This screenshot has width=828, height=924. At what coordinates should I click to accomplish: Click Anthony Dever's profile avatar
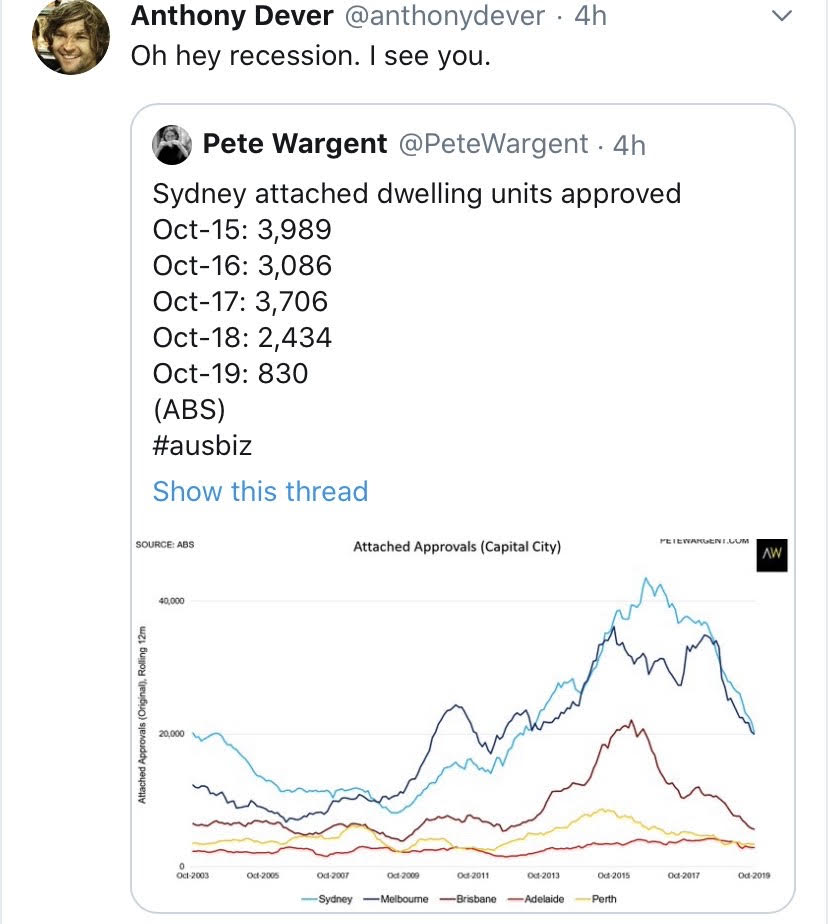(x=70, y=38)
